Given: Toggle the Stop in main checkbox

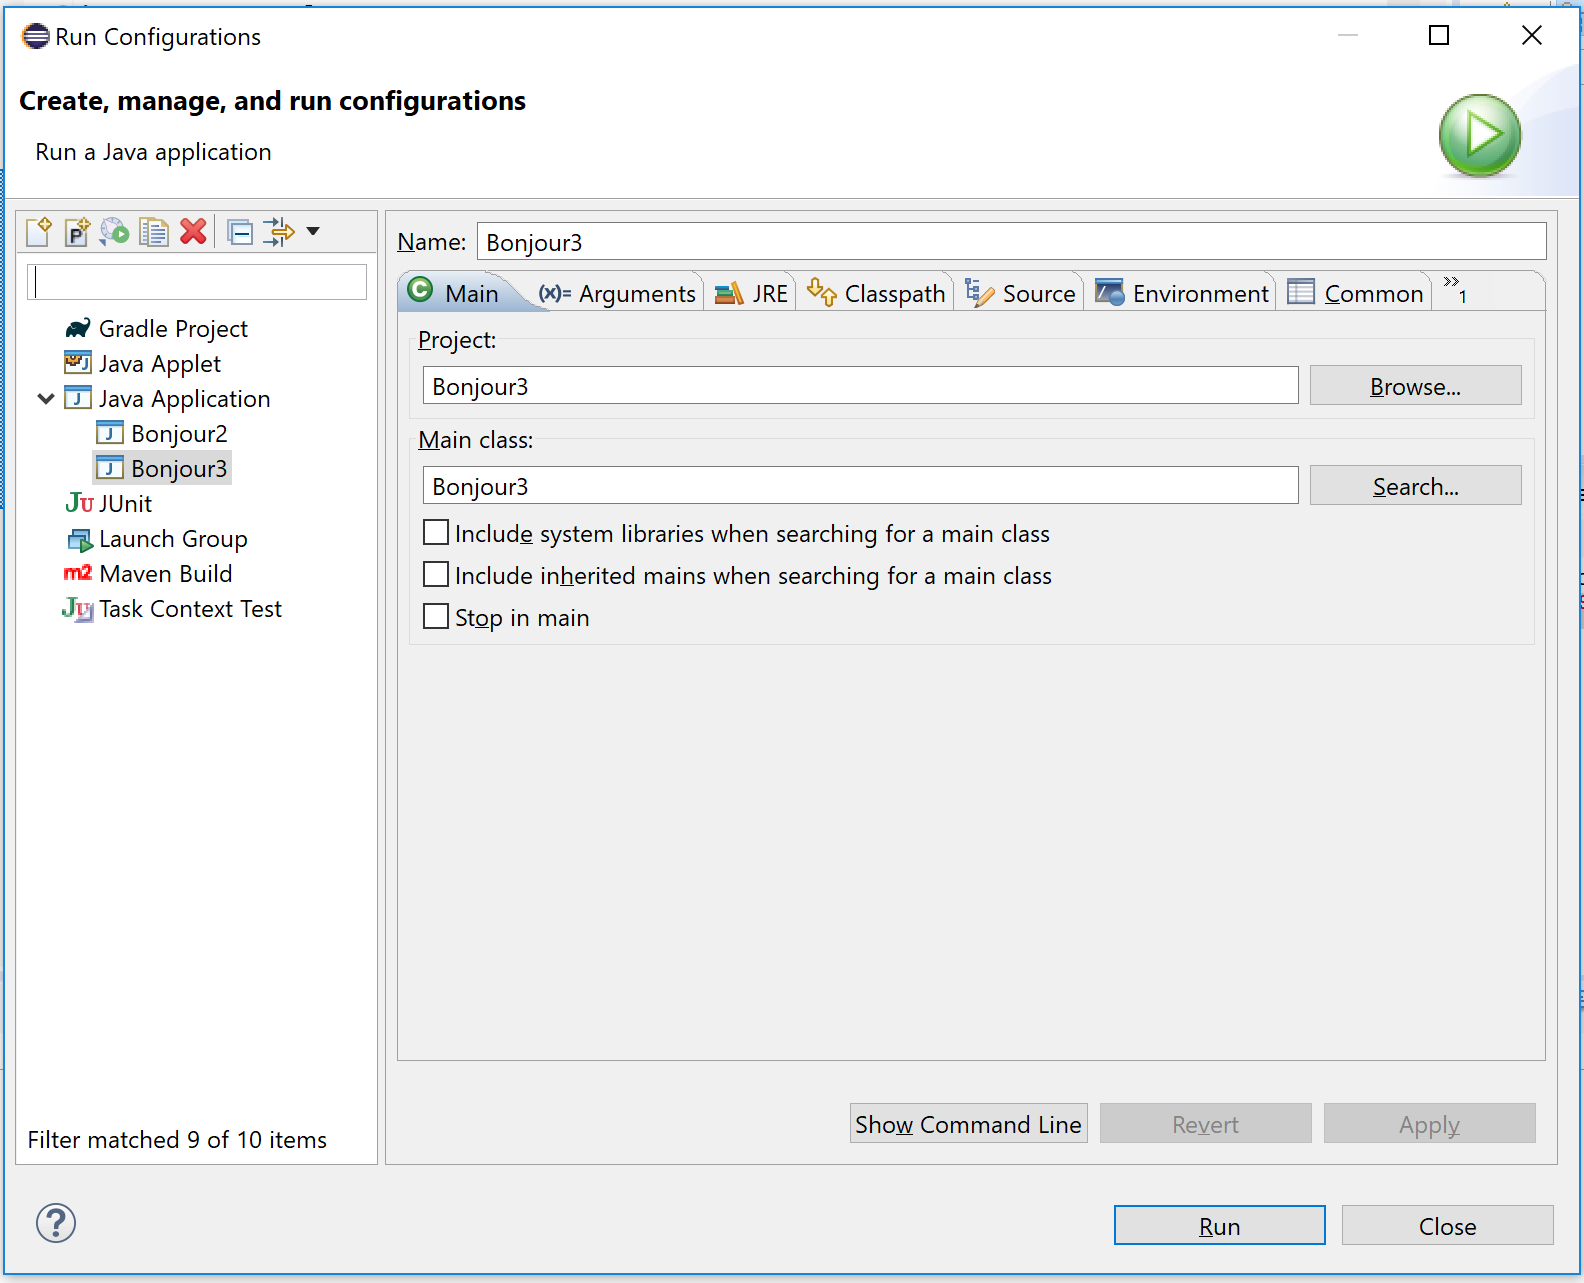Looking at the screenshot, I should click(436, 617).
